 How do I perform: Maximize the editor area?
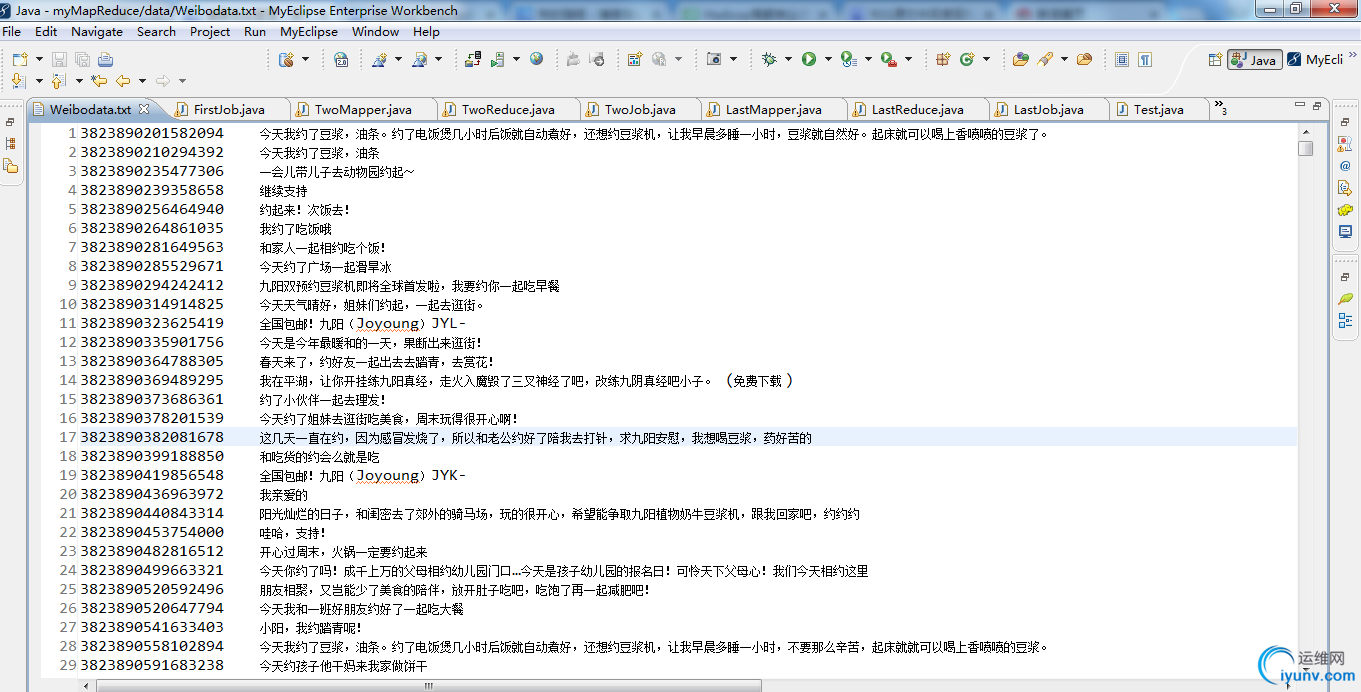click(x=1318, y=105)
